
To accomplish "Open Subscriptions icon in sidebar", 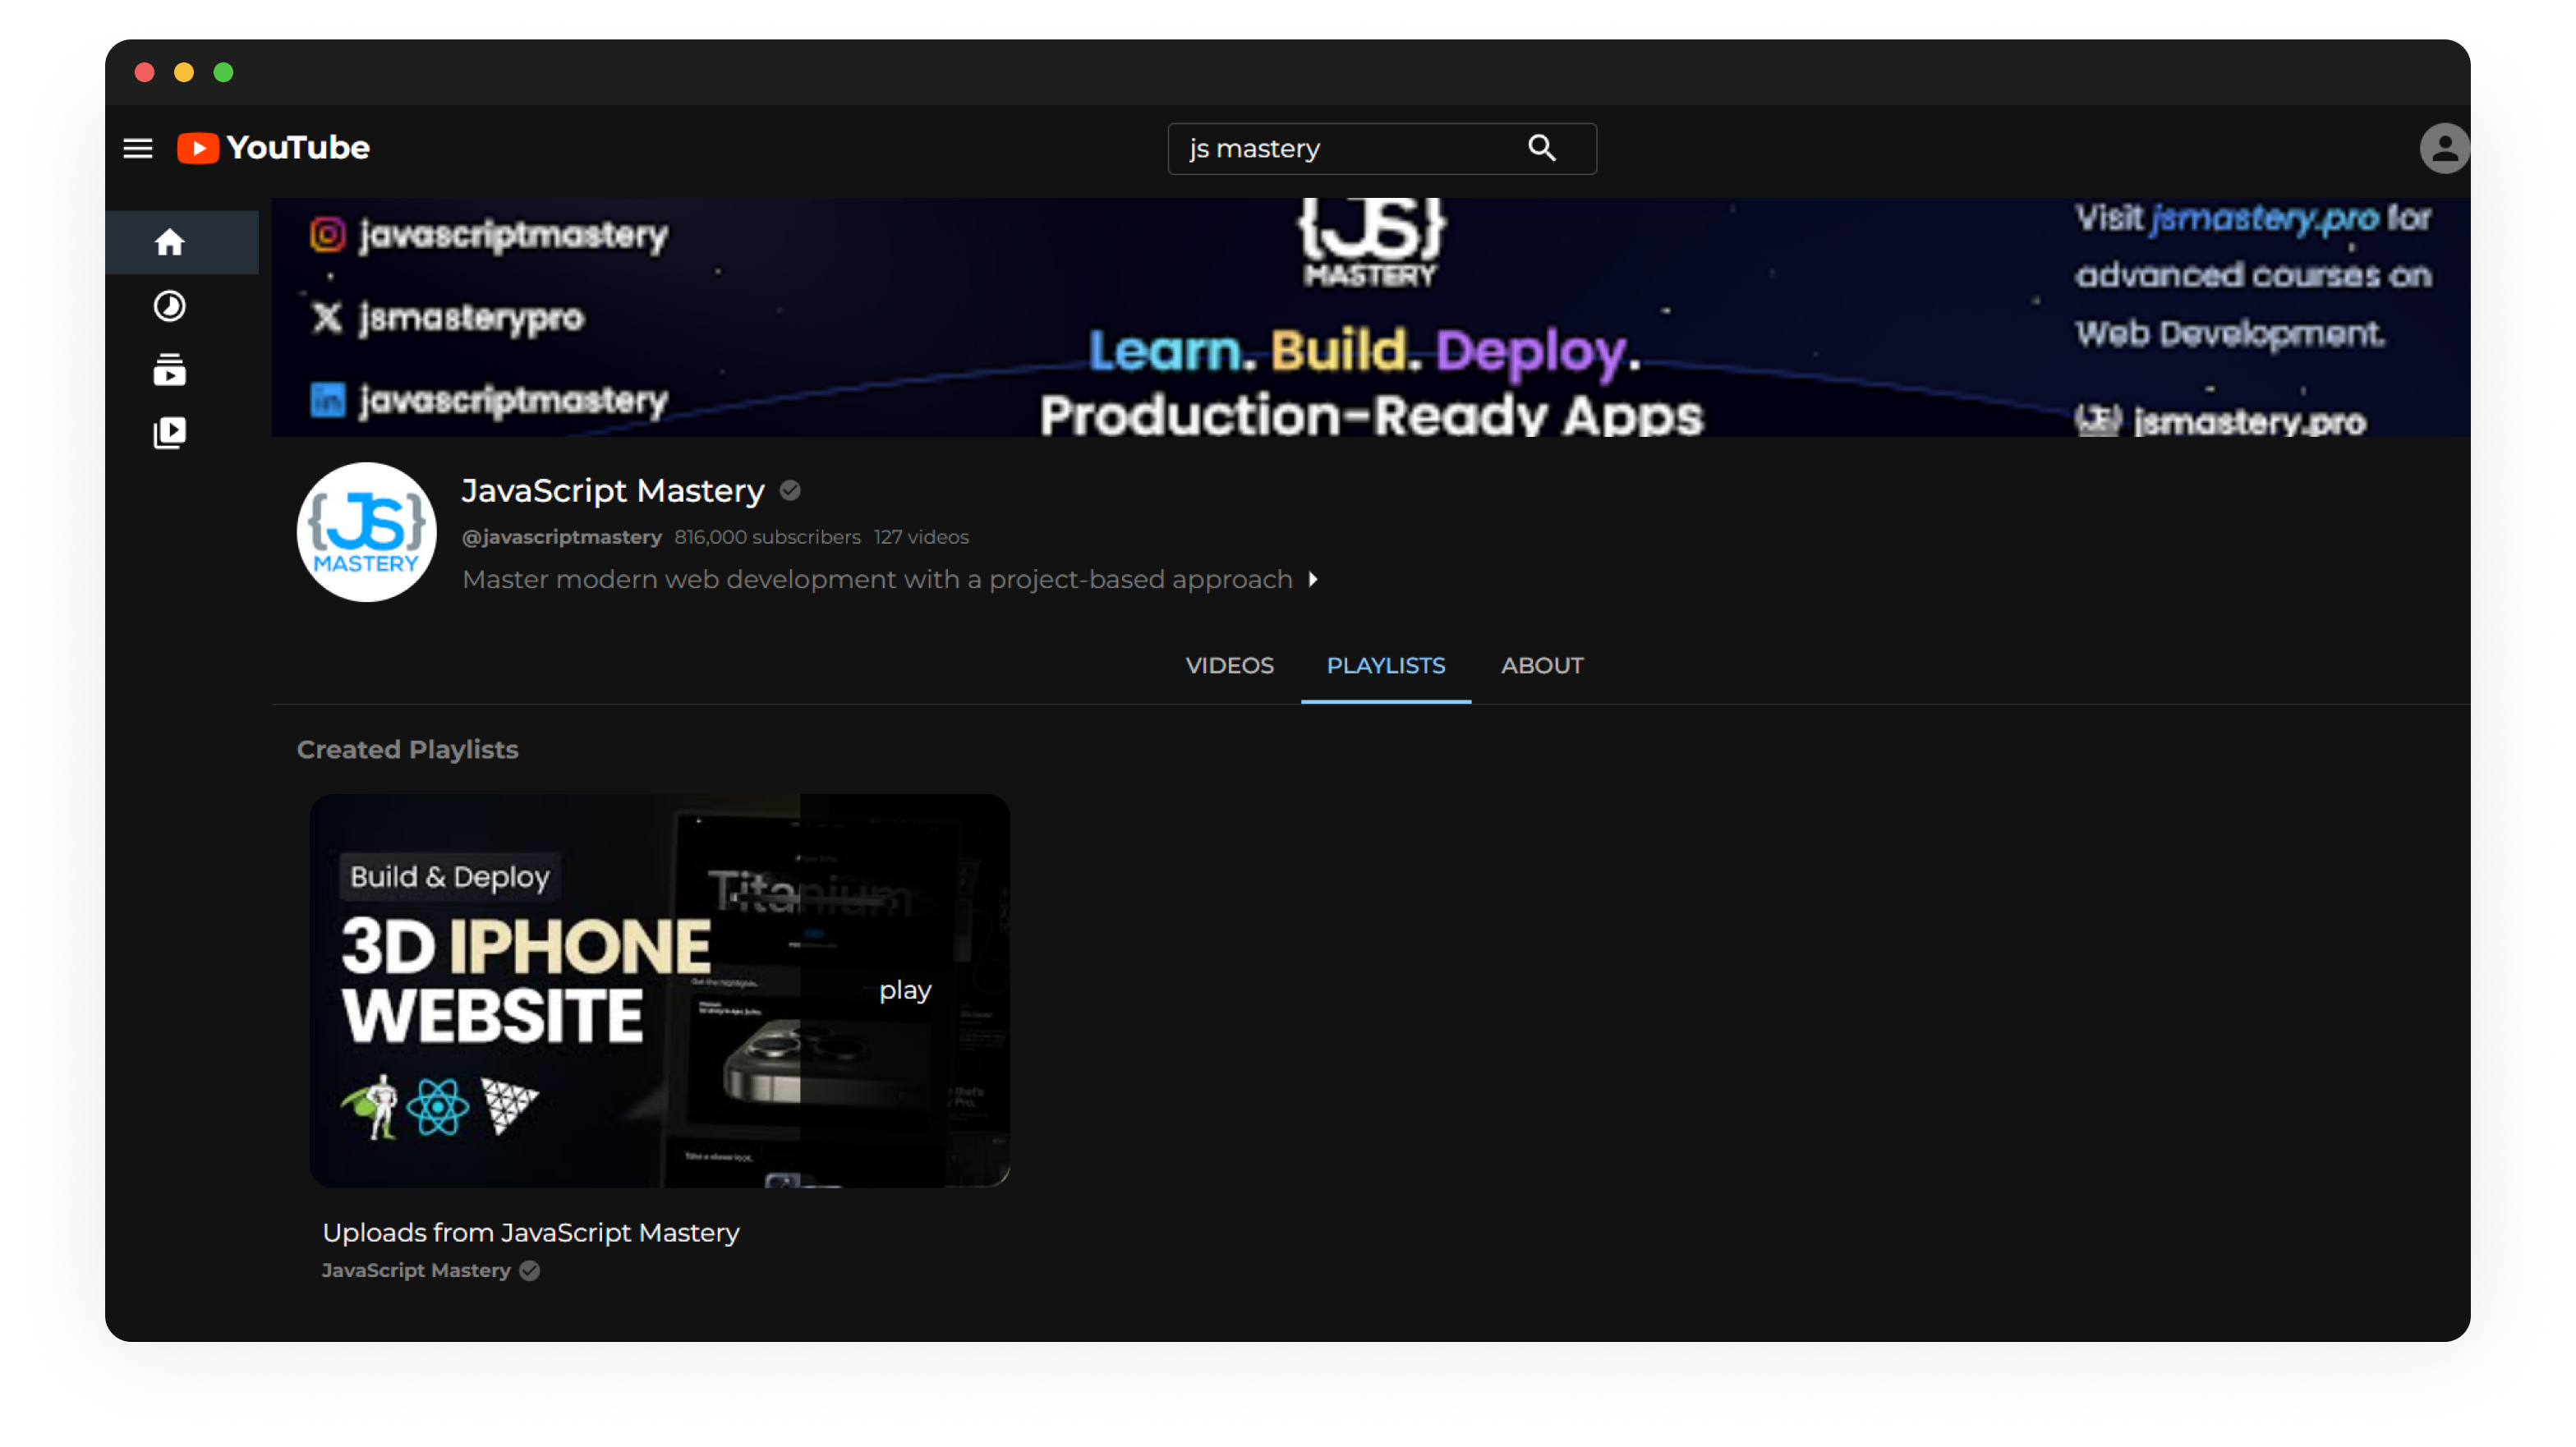I will [x=170, y=370].
